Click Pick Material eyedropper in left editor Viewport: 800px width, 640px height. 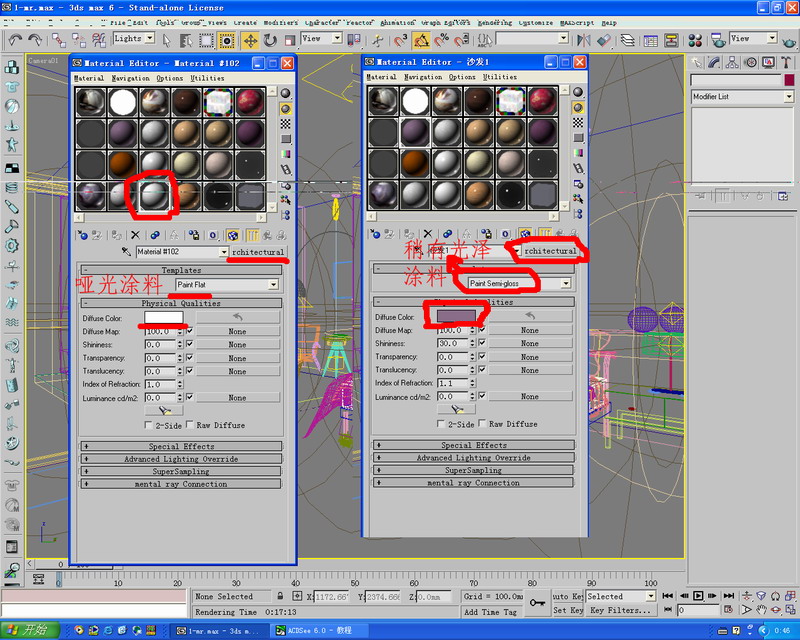point(126,252)
